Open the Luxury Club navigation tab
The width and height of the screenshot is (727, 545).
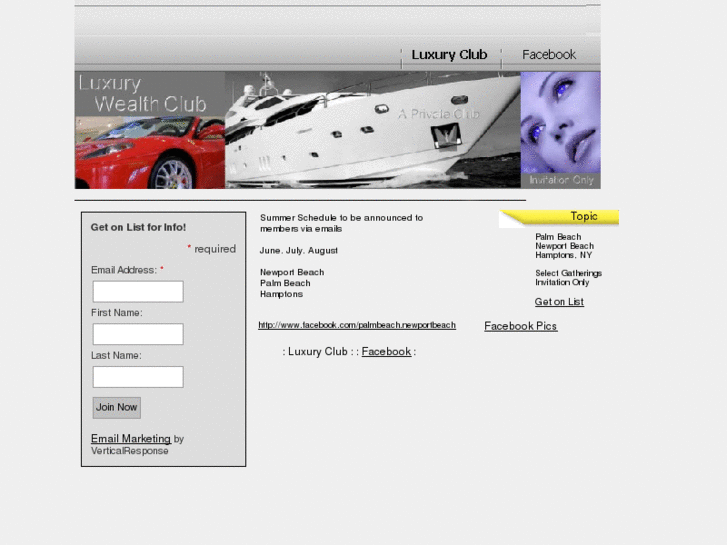point(449,55)
